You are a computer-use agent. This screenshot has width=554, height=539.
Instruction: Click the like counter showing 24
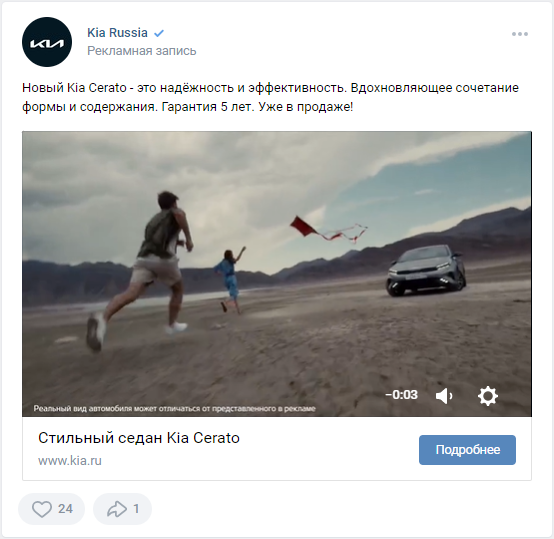pos(65,509)
